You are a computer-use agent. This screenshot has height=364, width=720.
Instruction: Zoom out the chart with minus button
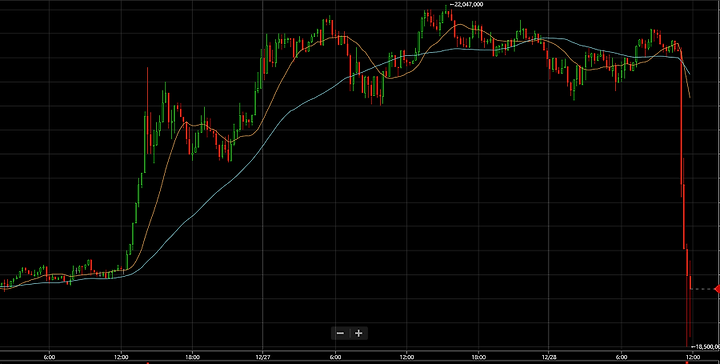(x=340, y=333)
